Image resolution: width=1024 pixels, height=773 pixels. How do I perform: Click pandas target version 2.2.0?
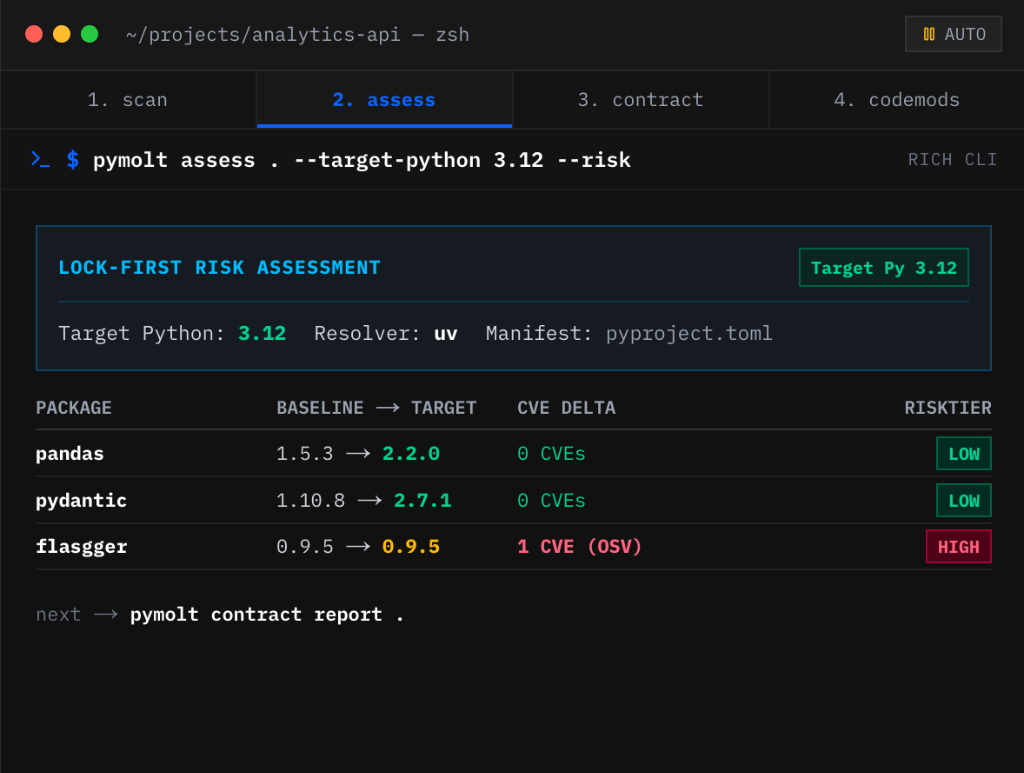(x=411, y=454)
